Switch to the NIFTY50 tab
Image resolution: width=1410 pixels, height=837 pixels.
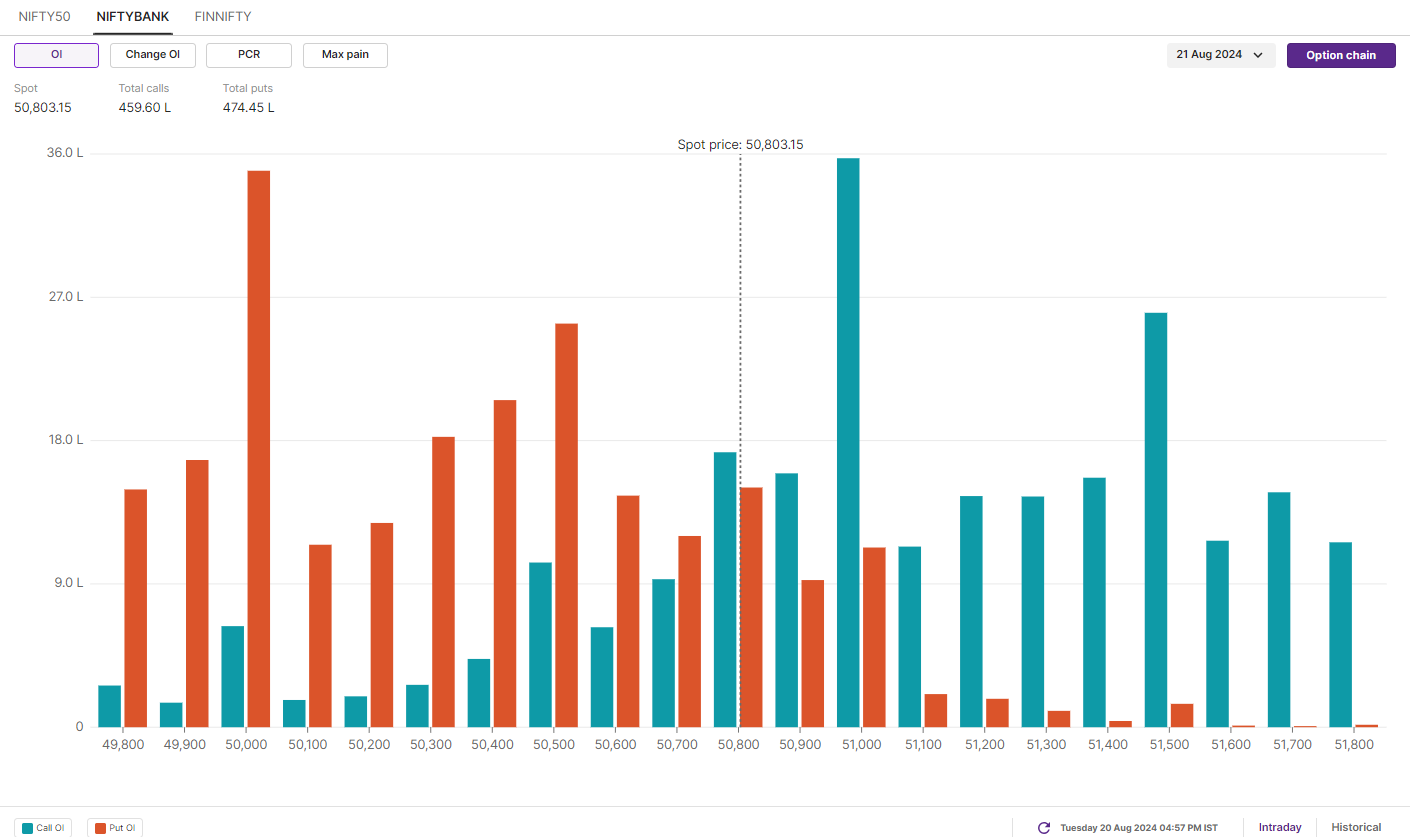click(x=45, y=17)
